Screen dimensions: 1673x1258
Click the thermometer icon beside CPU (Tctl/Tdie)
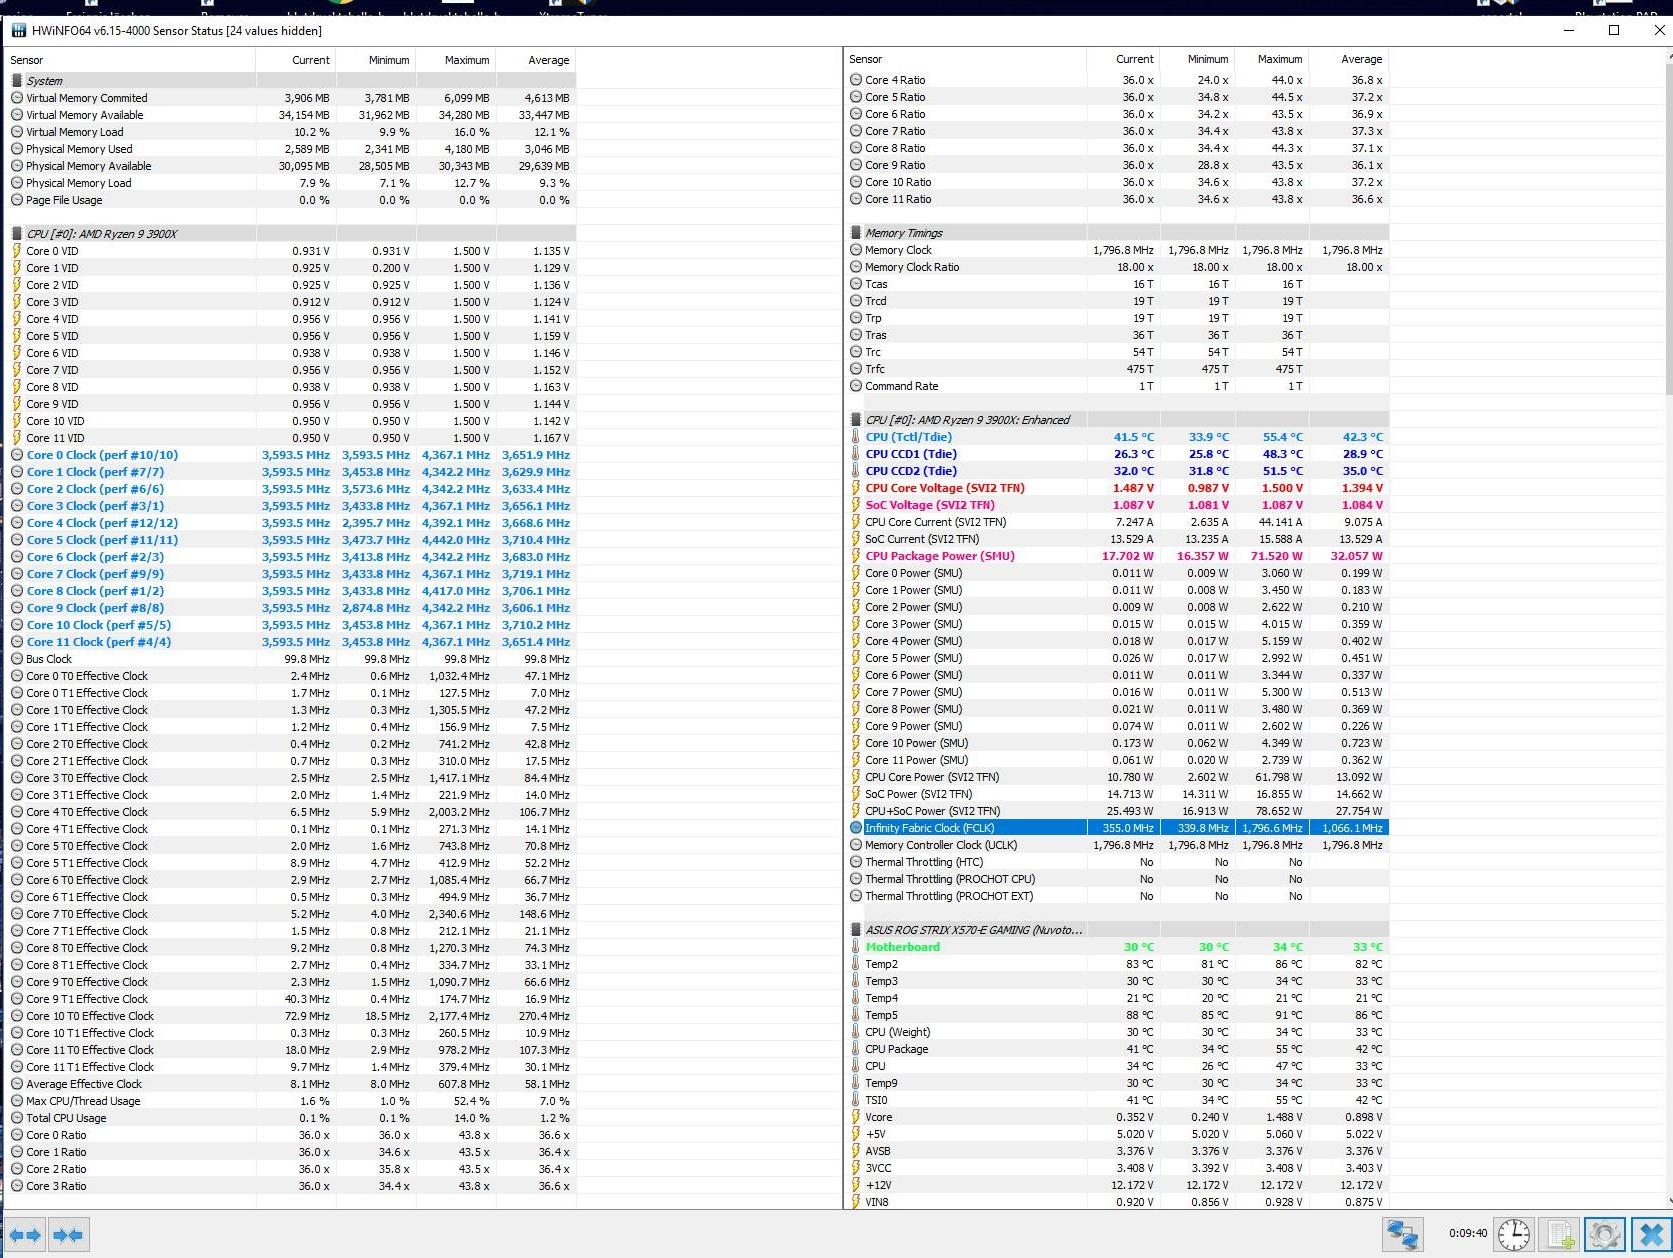click(x=856, y=437)
